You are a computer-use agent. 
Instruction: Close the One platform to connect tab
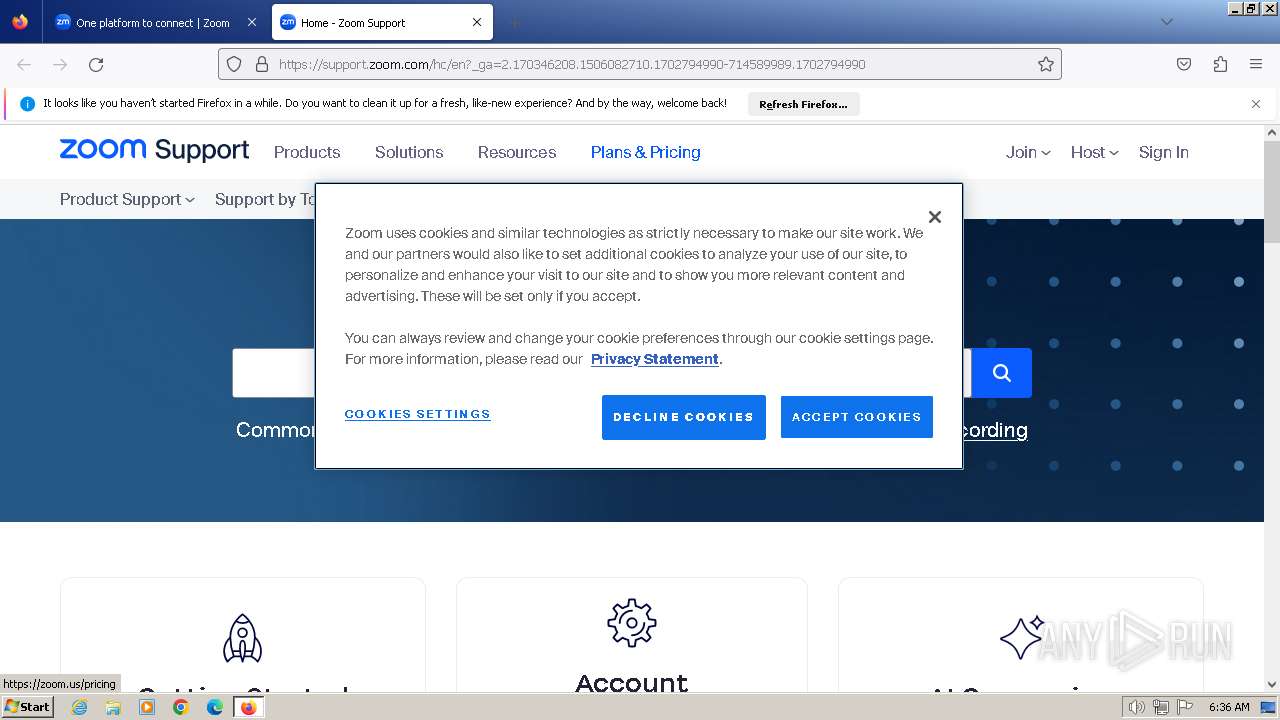(251, 22)
